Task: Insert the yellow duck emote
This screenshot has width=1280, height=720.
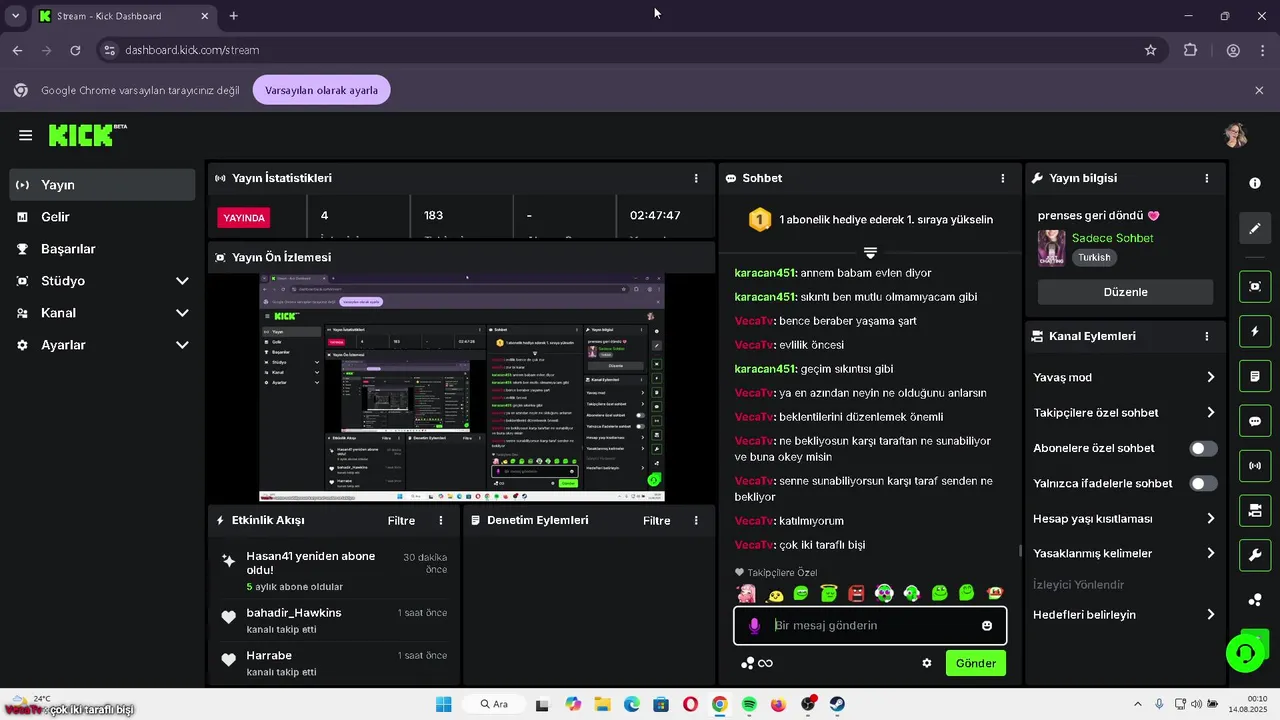Action: (775, 595)
